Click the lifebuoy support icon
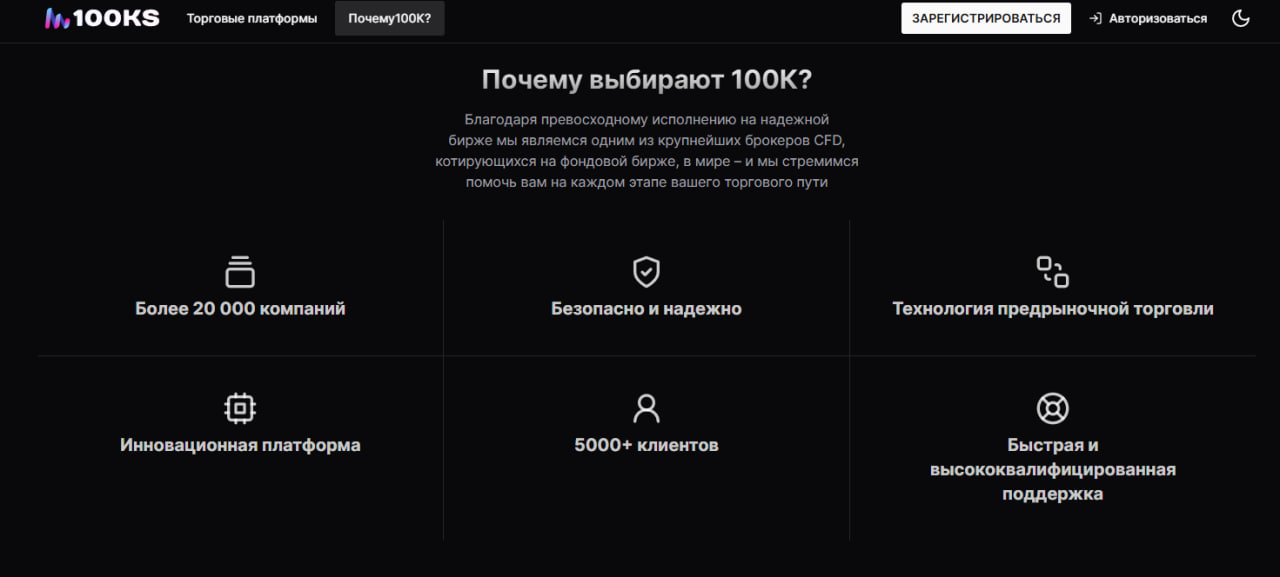This screenshot has width=1280, height=577. click(1052, 408)
